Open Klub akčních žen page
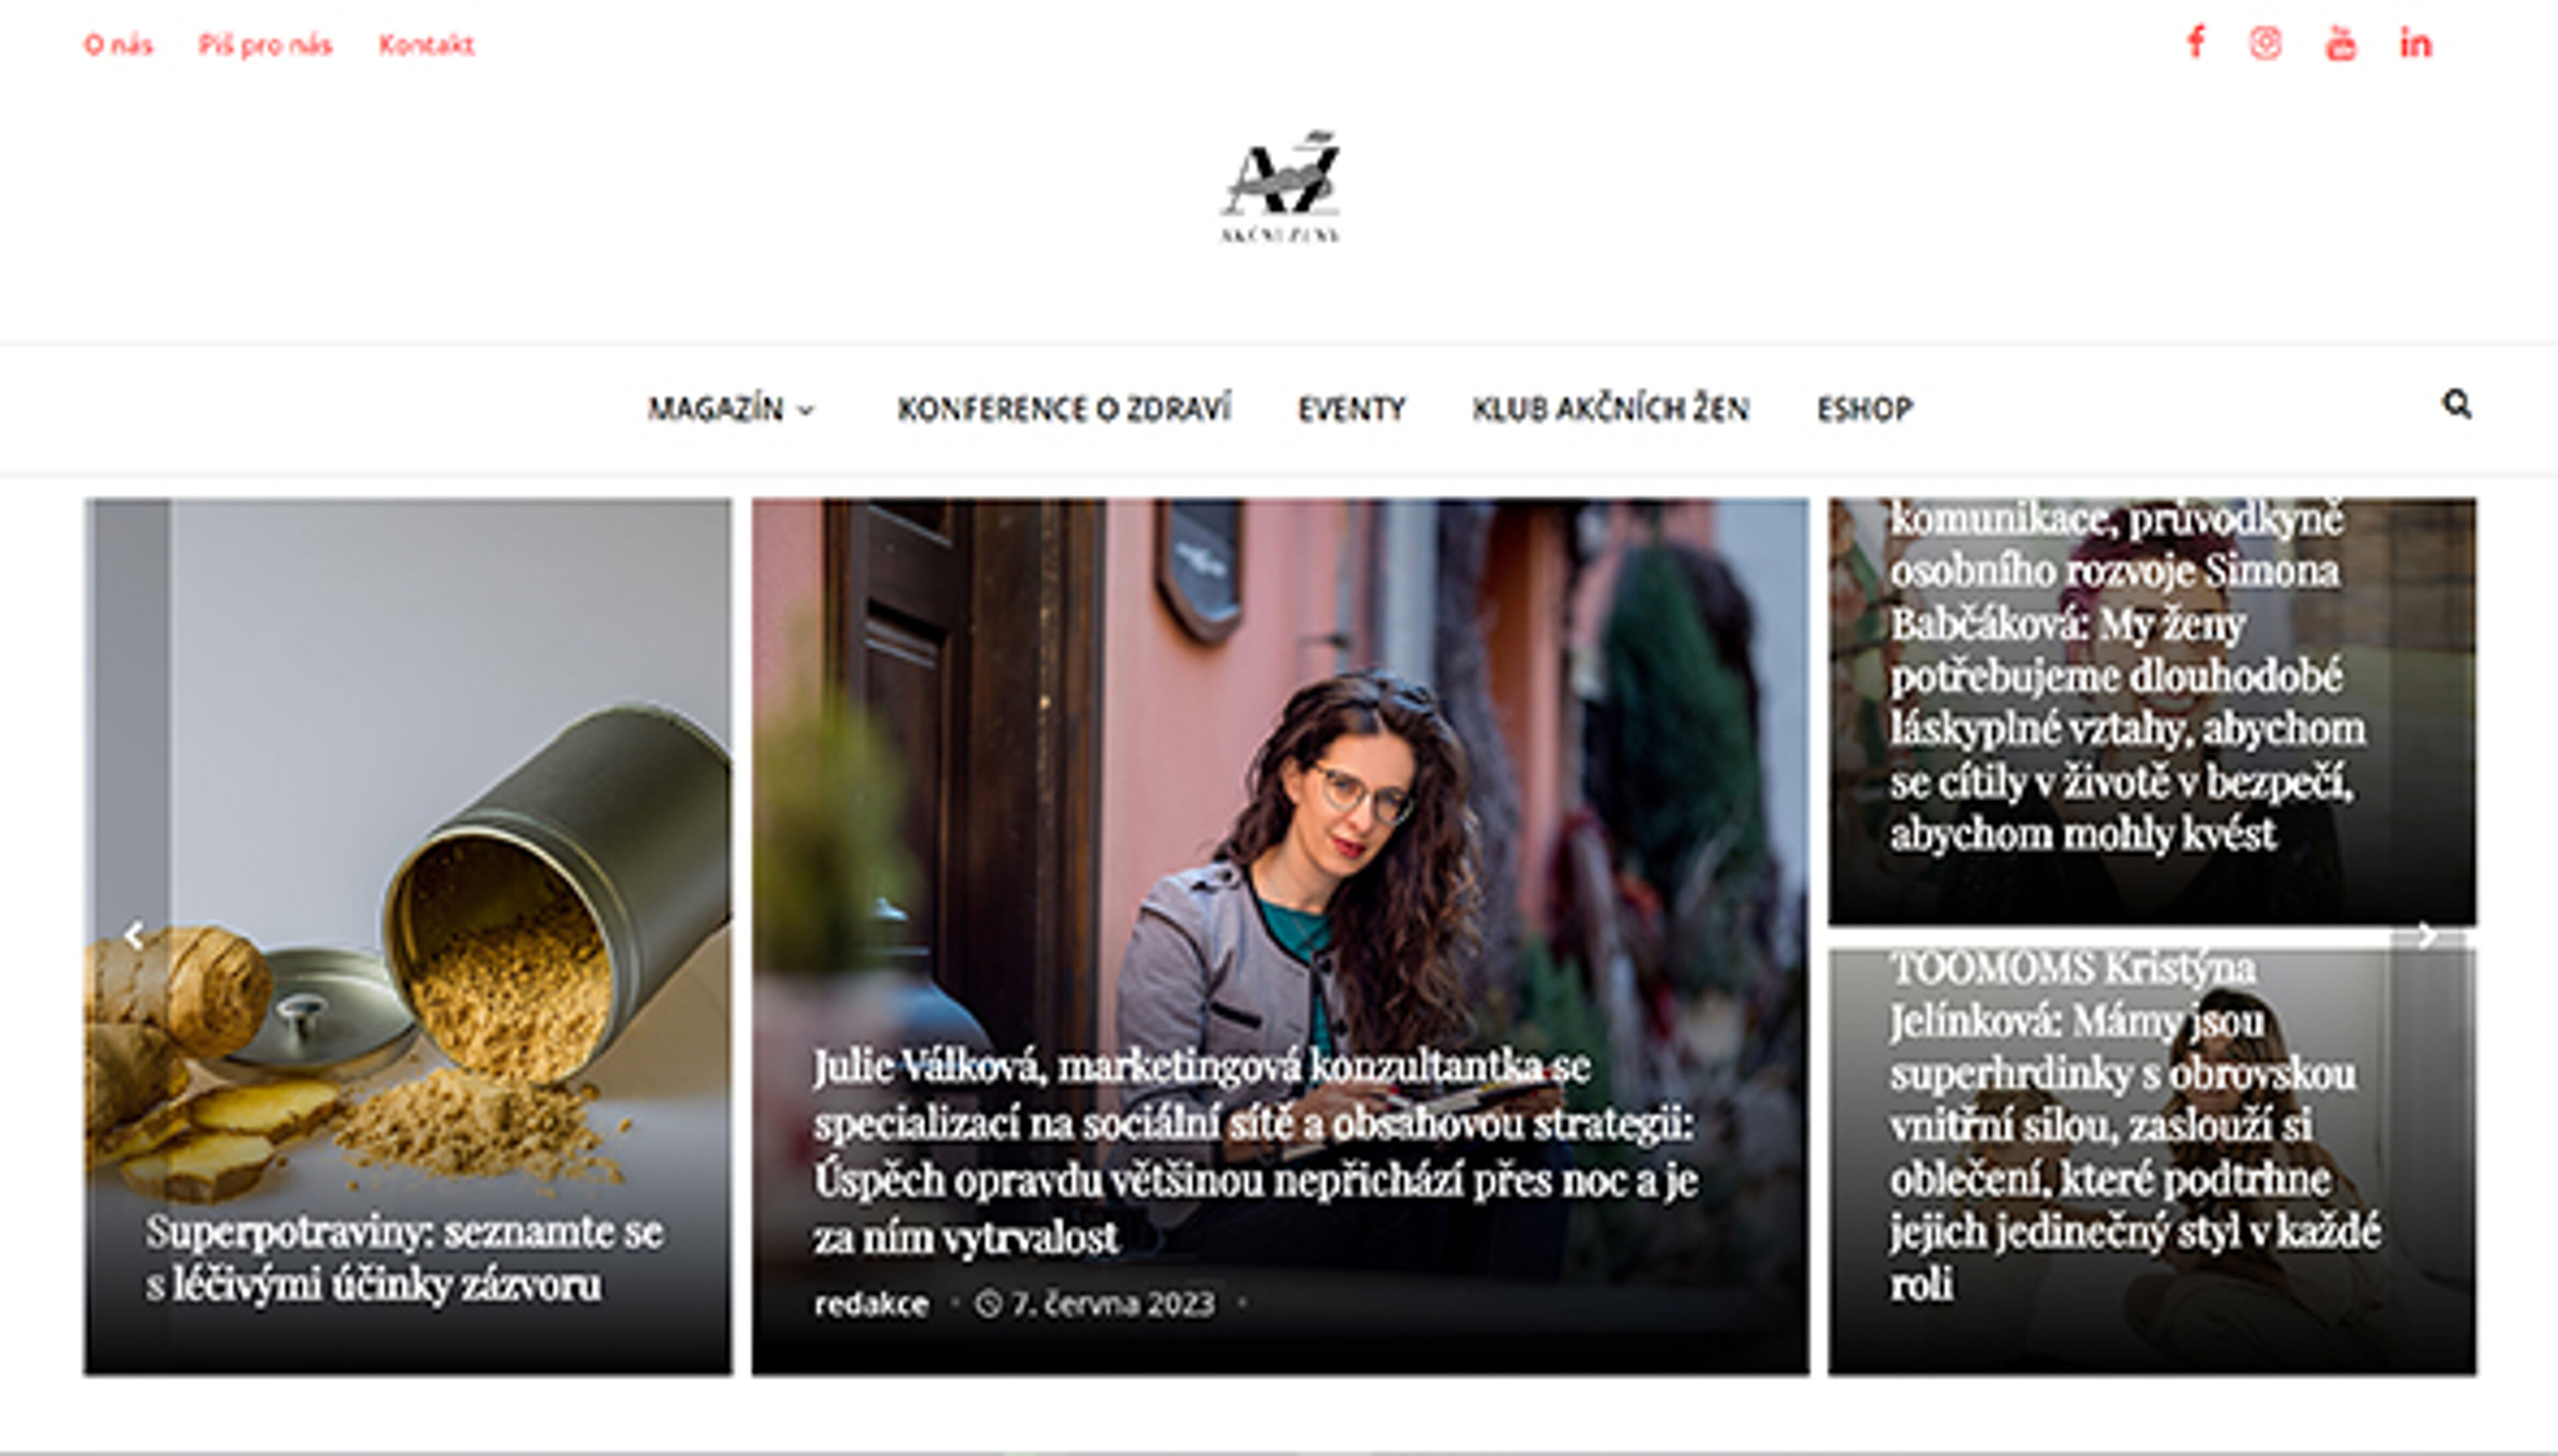 coord(1611,409)
